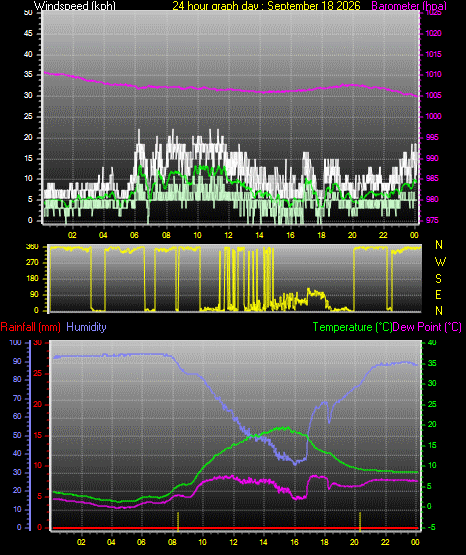Click the W compass direction label

pos(440,262)
